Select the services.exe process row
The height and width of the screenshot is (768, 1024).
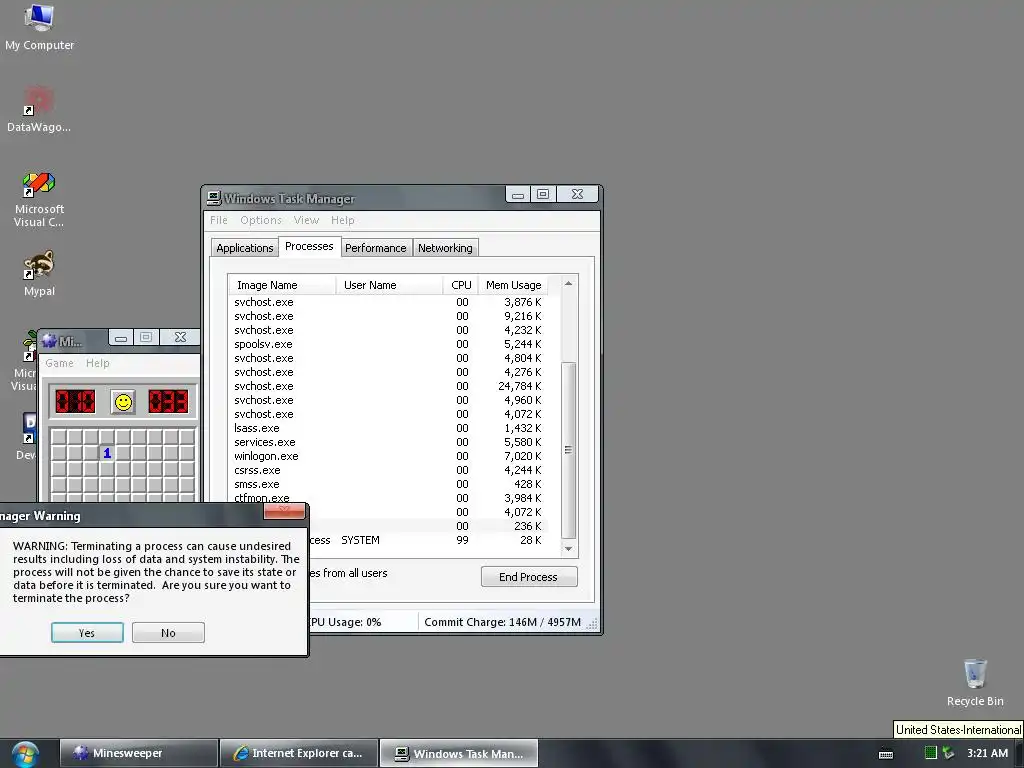click(x=388, y=442)
